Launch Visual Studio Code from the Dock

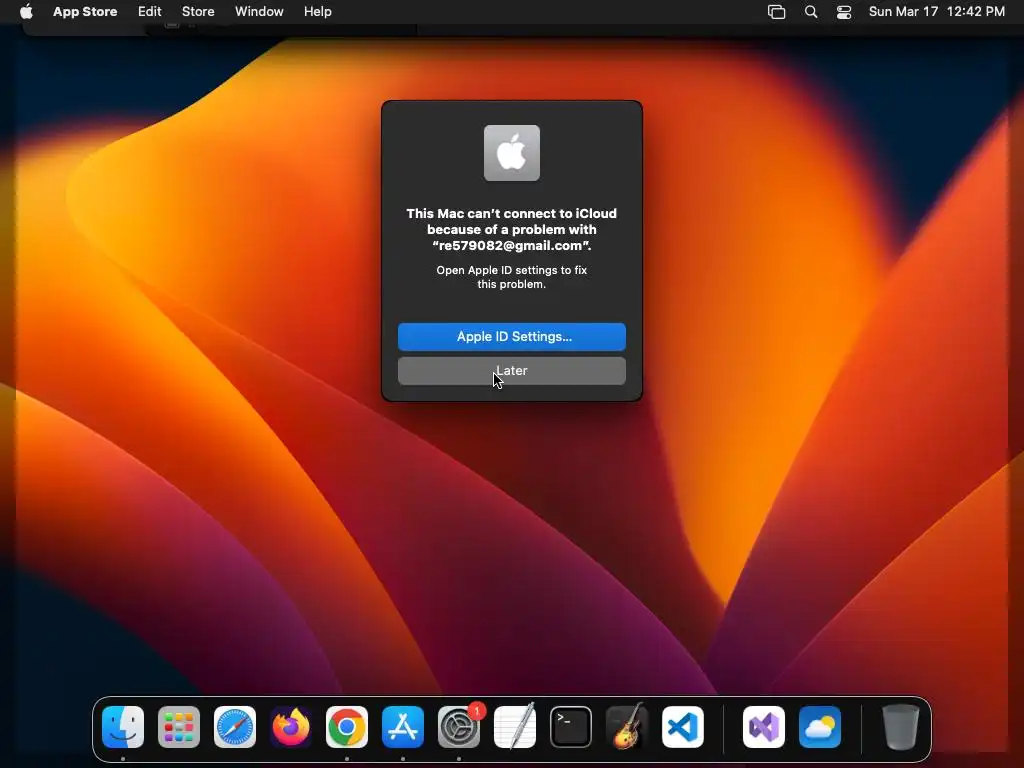pyautogui.click(x=683, y=727)
